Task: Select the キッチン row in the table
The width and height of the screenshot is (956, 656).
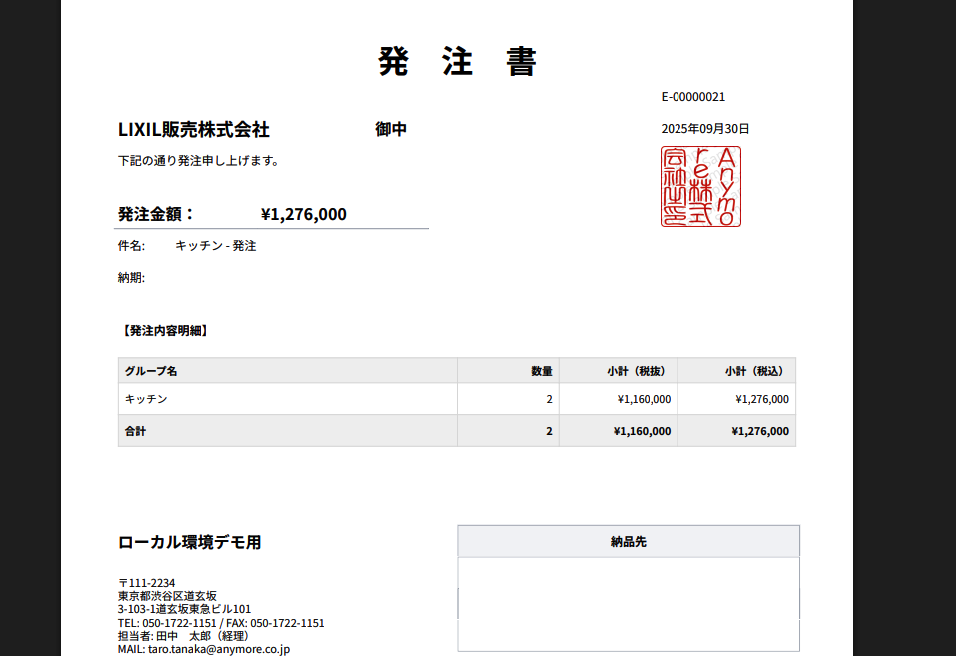Action: [146, 399]
